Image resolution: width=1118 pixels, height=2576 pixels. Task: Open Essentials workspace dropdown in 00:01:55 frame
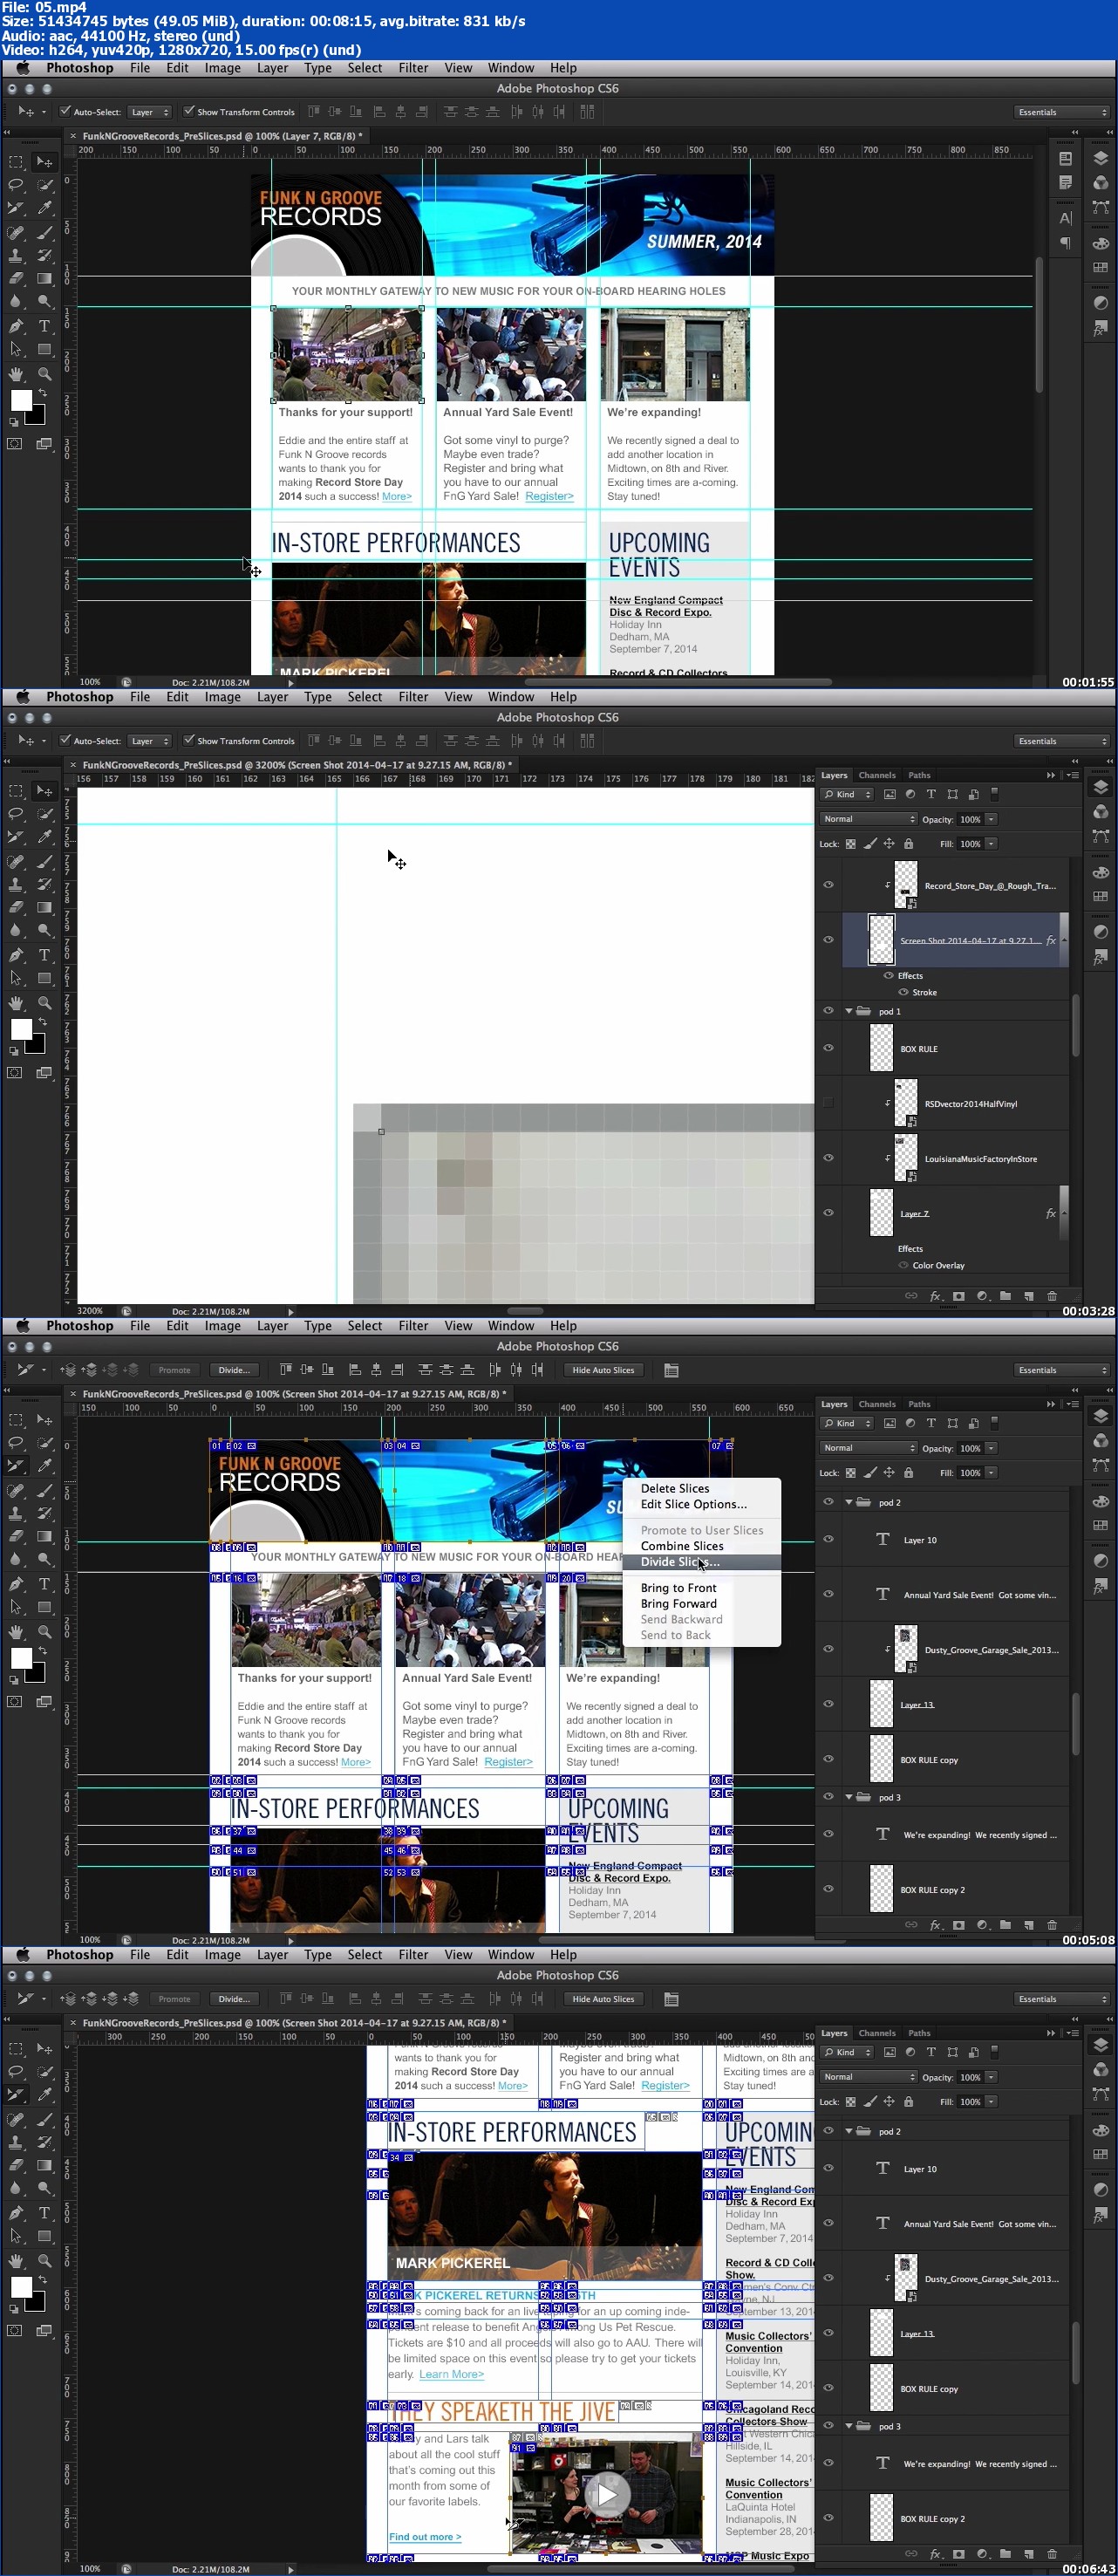[x=1062, y=112]
